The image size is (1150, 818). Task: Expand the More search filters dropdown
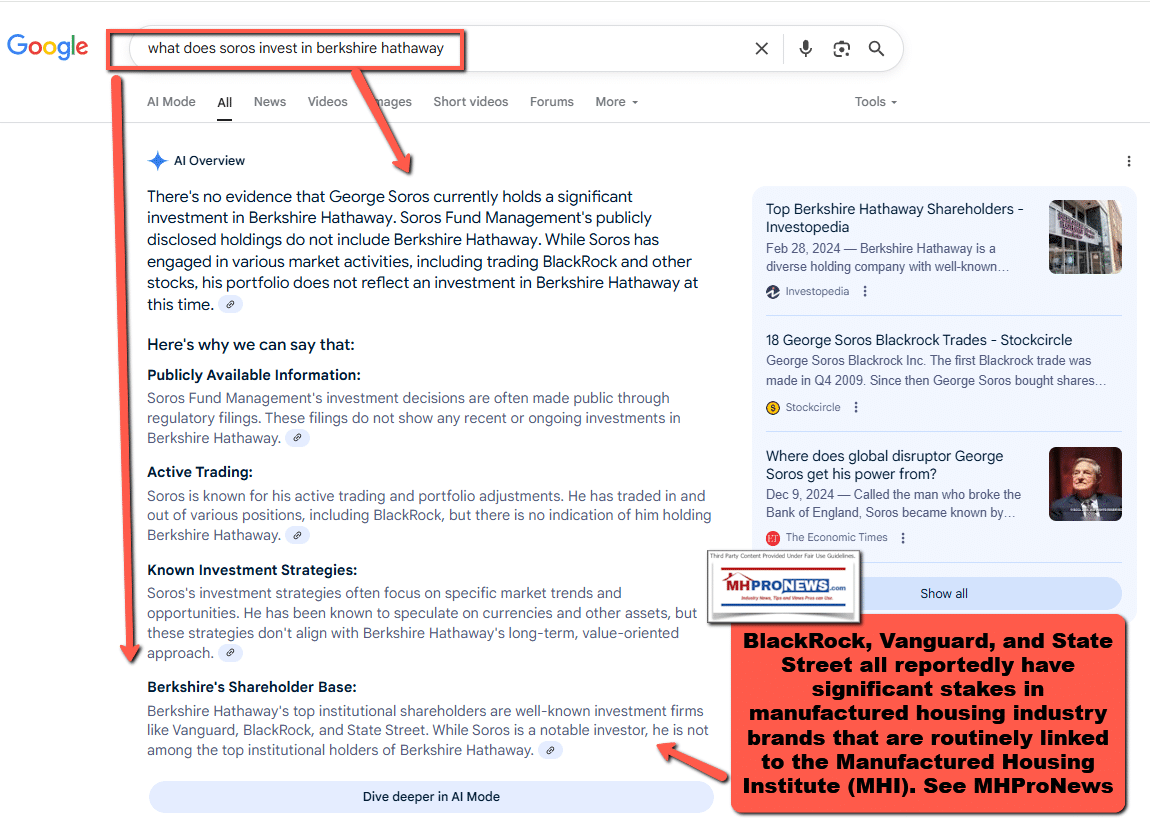pos(617,102)
